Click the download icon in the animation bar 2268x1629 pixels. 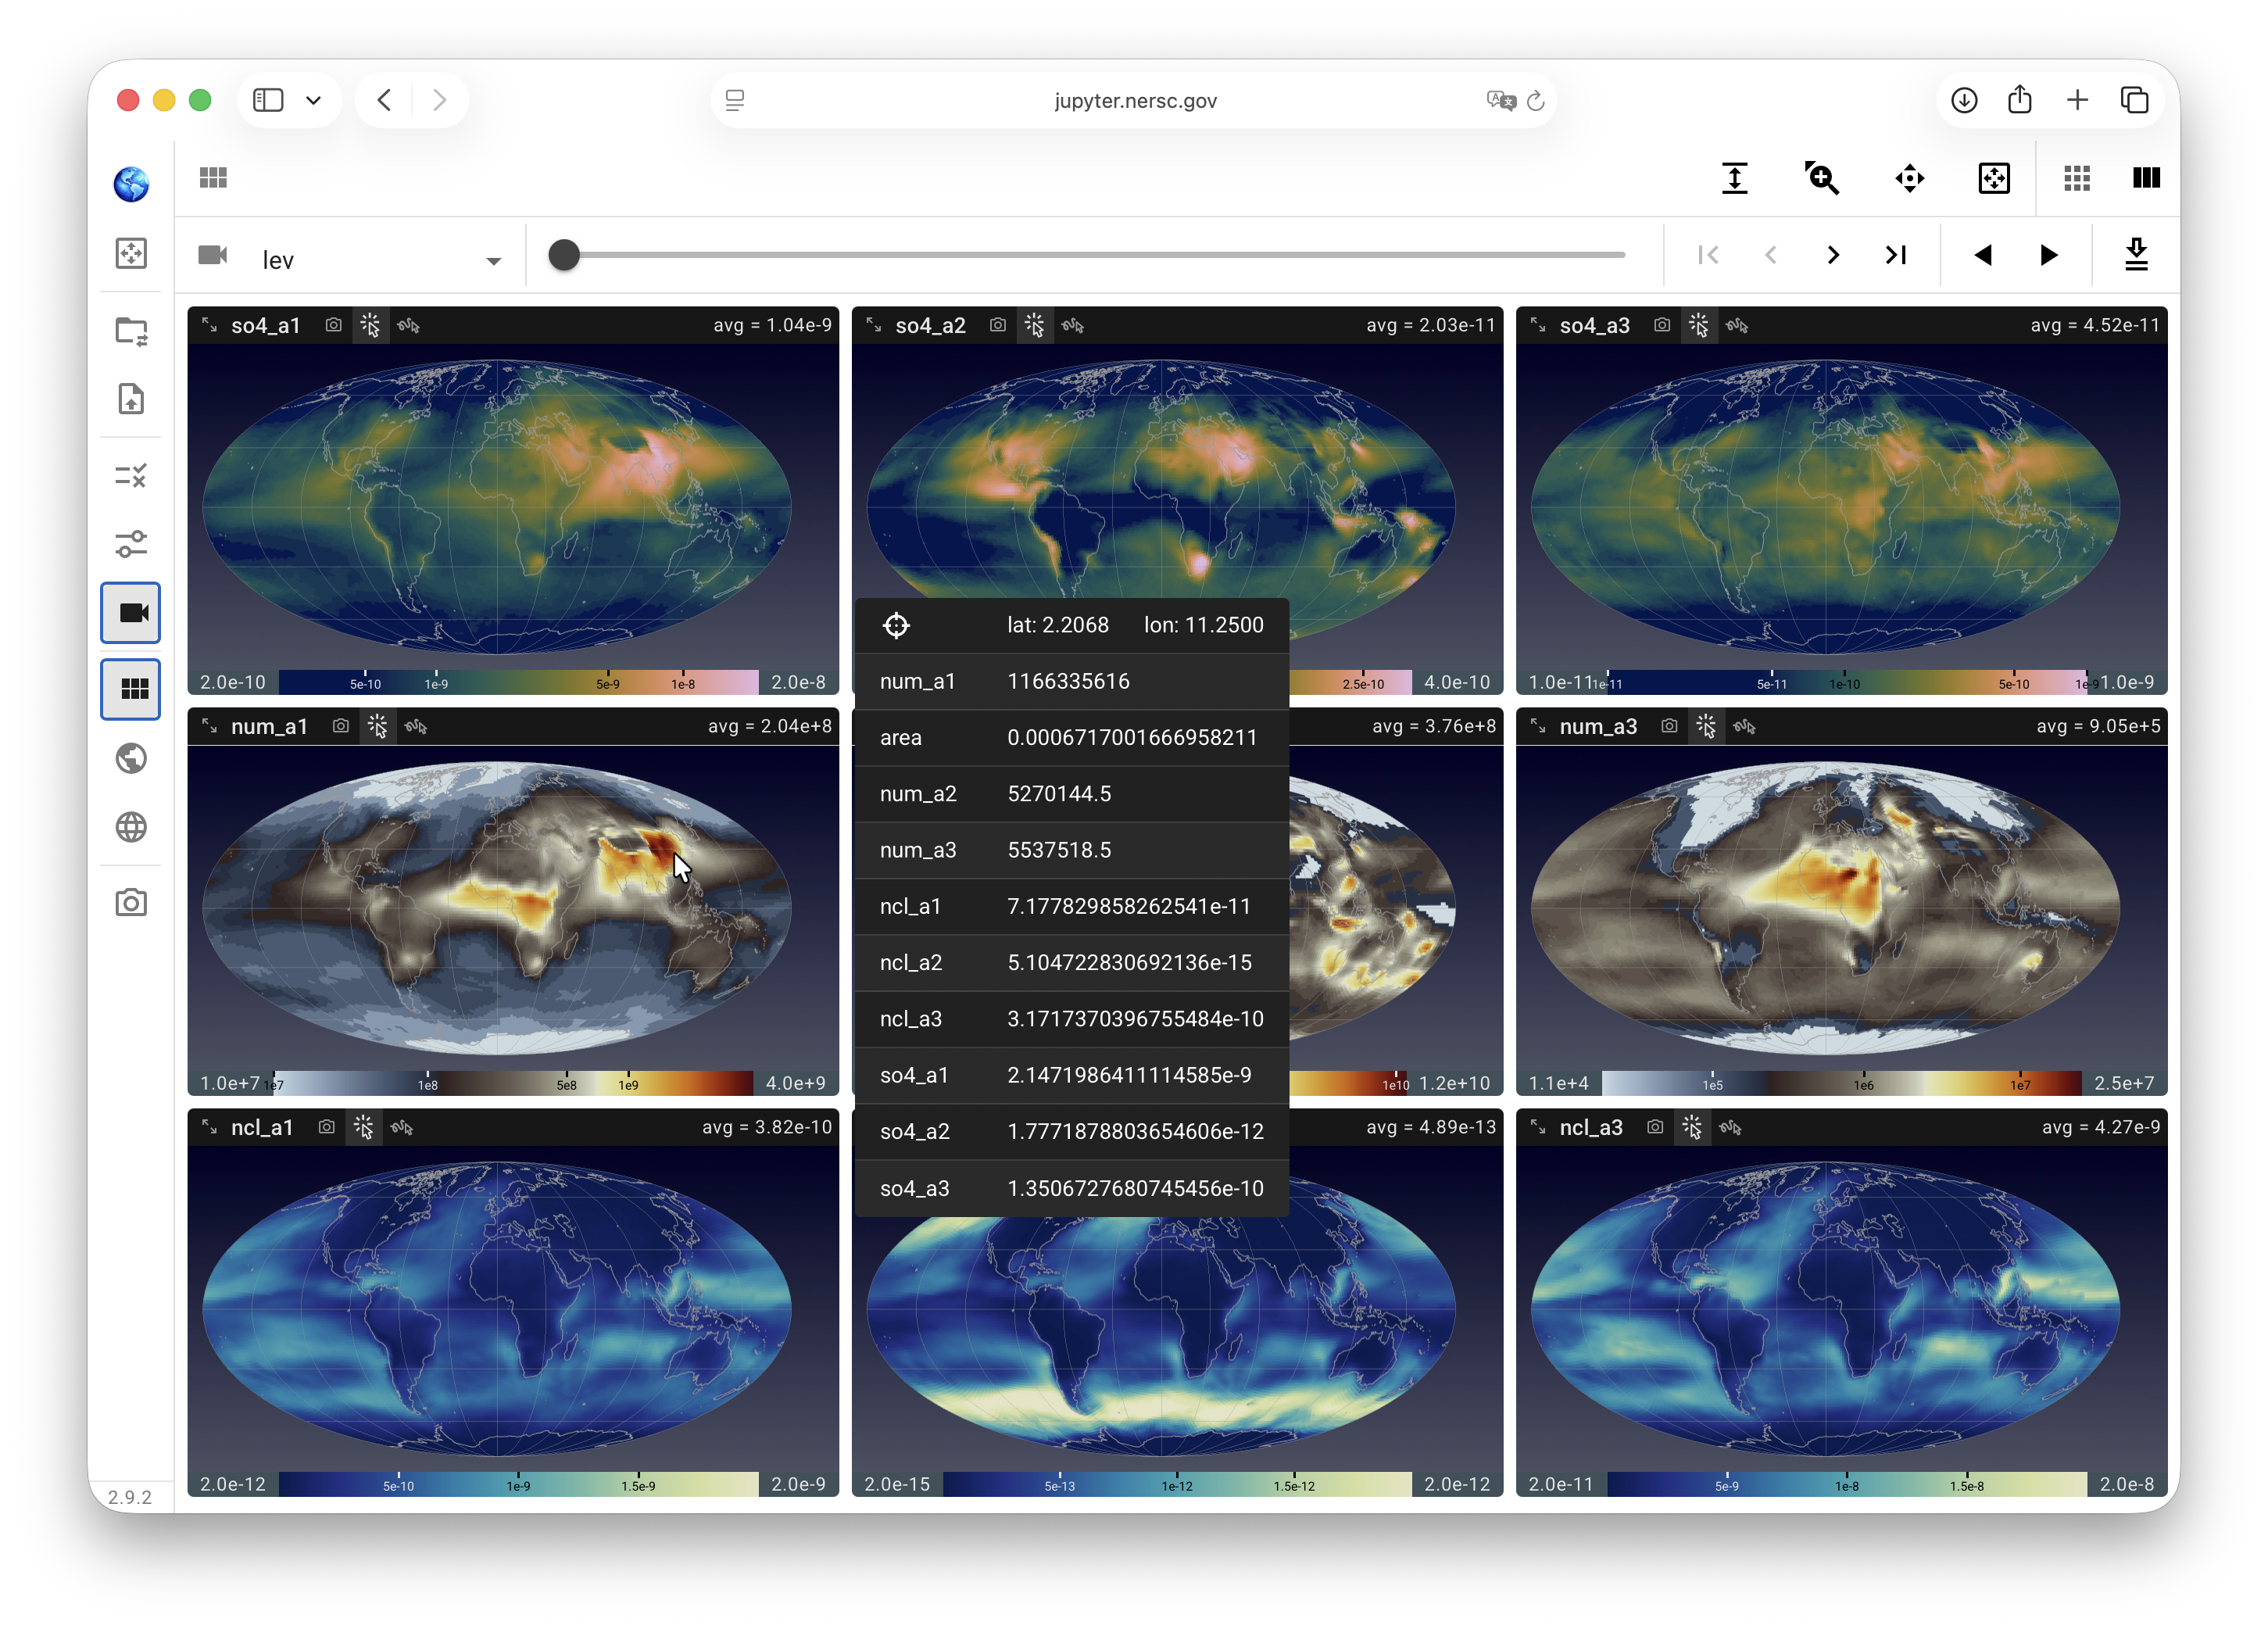point(2136,254)
